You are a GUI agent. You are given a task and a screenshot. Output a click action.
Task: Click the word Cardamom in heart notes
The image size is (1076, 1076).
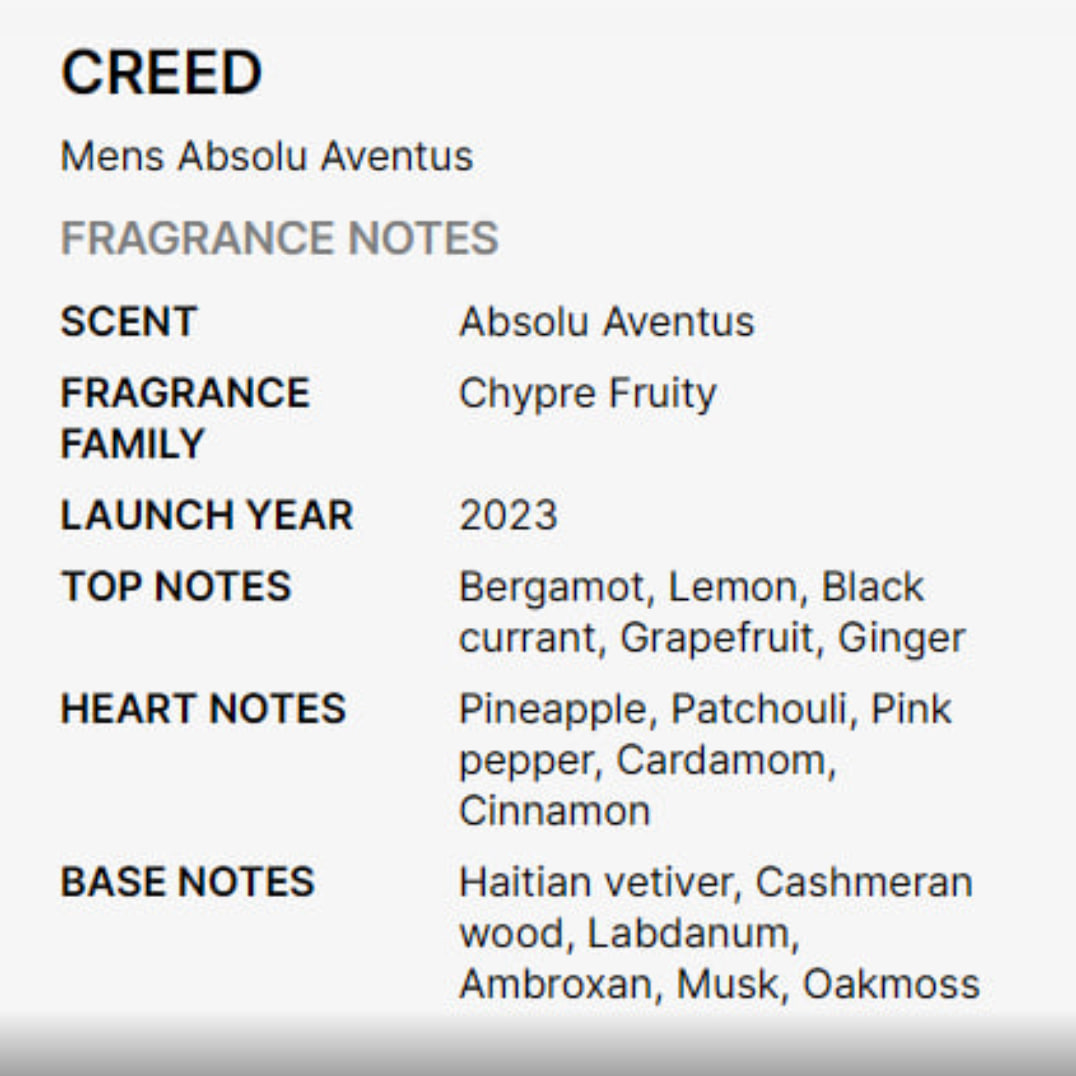720,760
